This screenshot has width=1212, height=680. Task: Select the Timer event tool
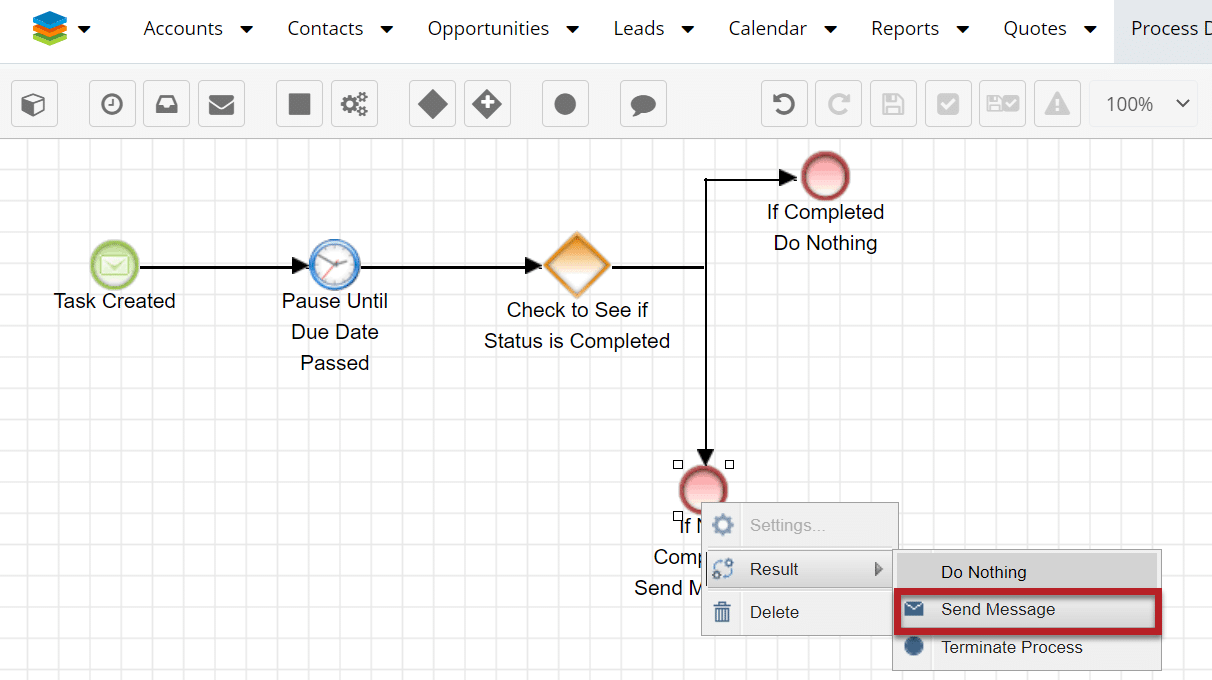tap(111, 103)
